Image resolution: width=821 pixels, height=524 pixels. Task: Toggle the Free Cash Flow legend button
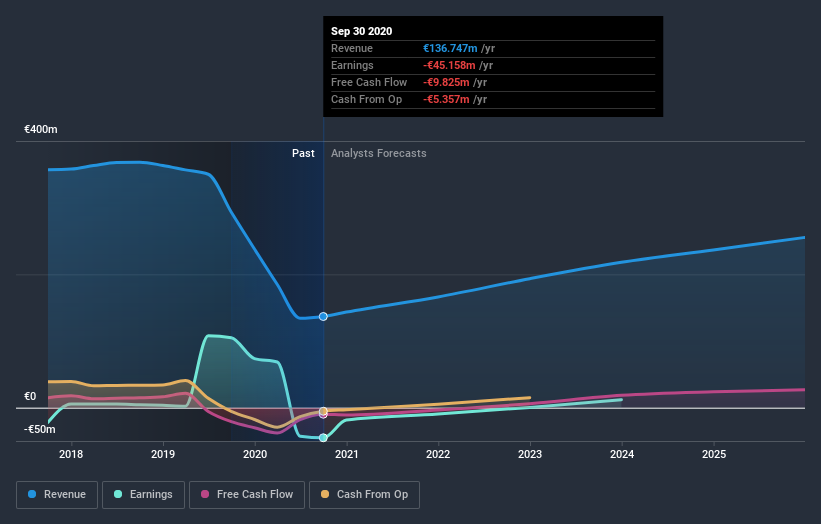click(x=247, y=495)
